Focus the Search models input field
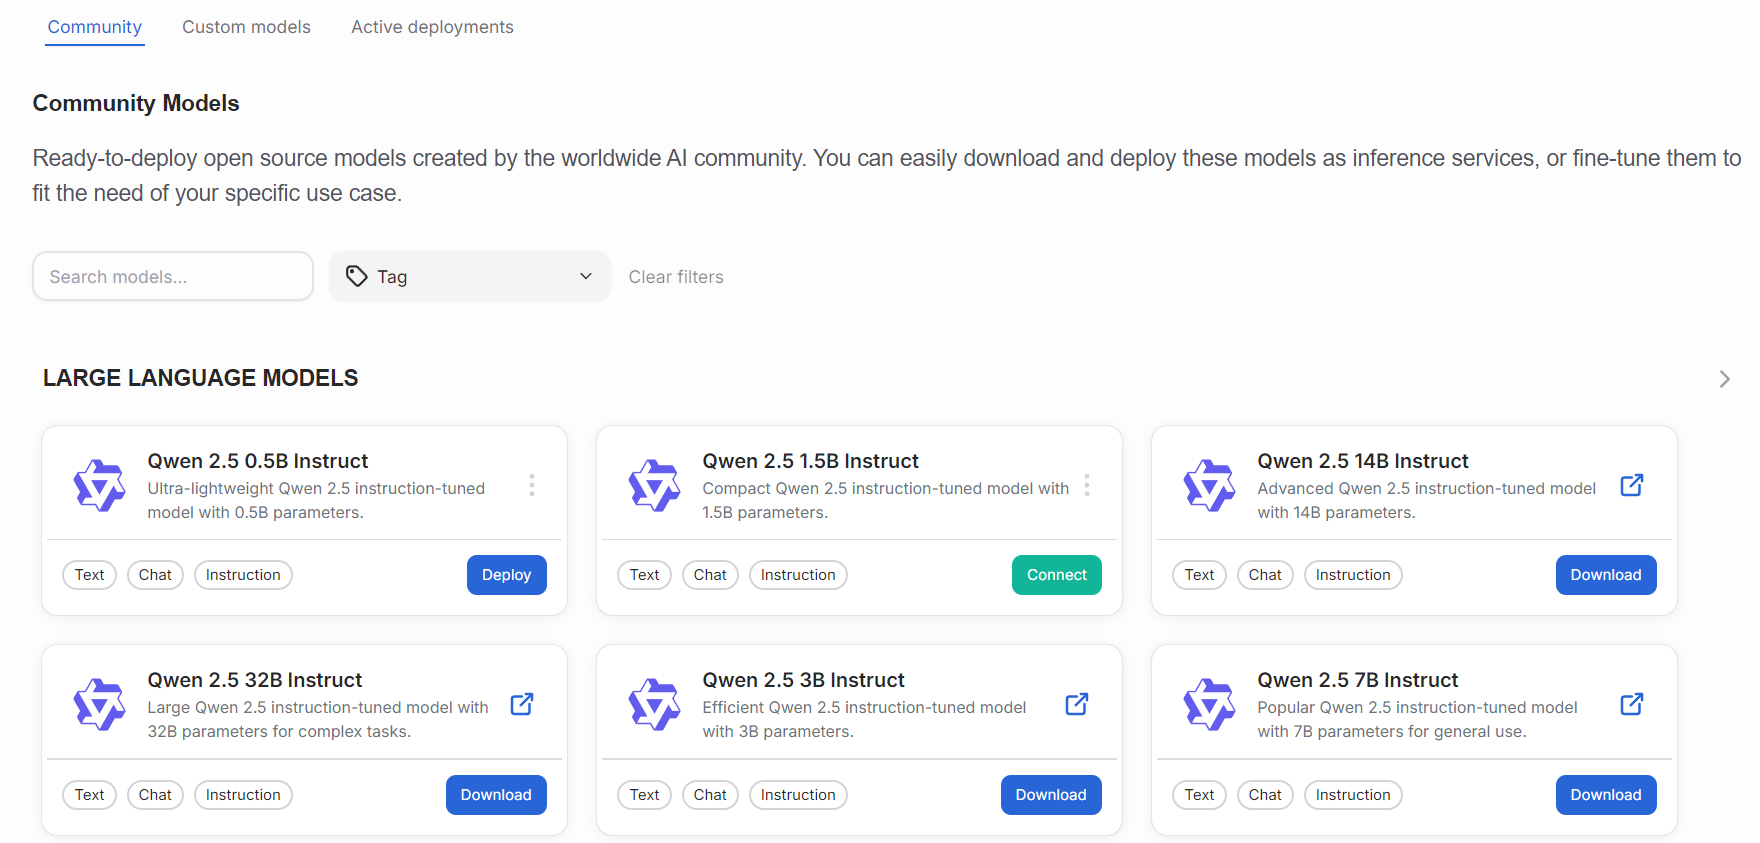The width and height of the screenshot is (1760, 843). [x=173, y=276]
